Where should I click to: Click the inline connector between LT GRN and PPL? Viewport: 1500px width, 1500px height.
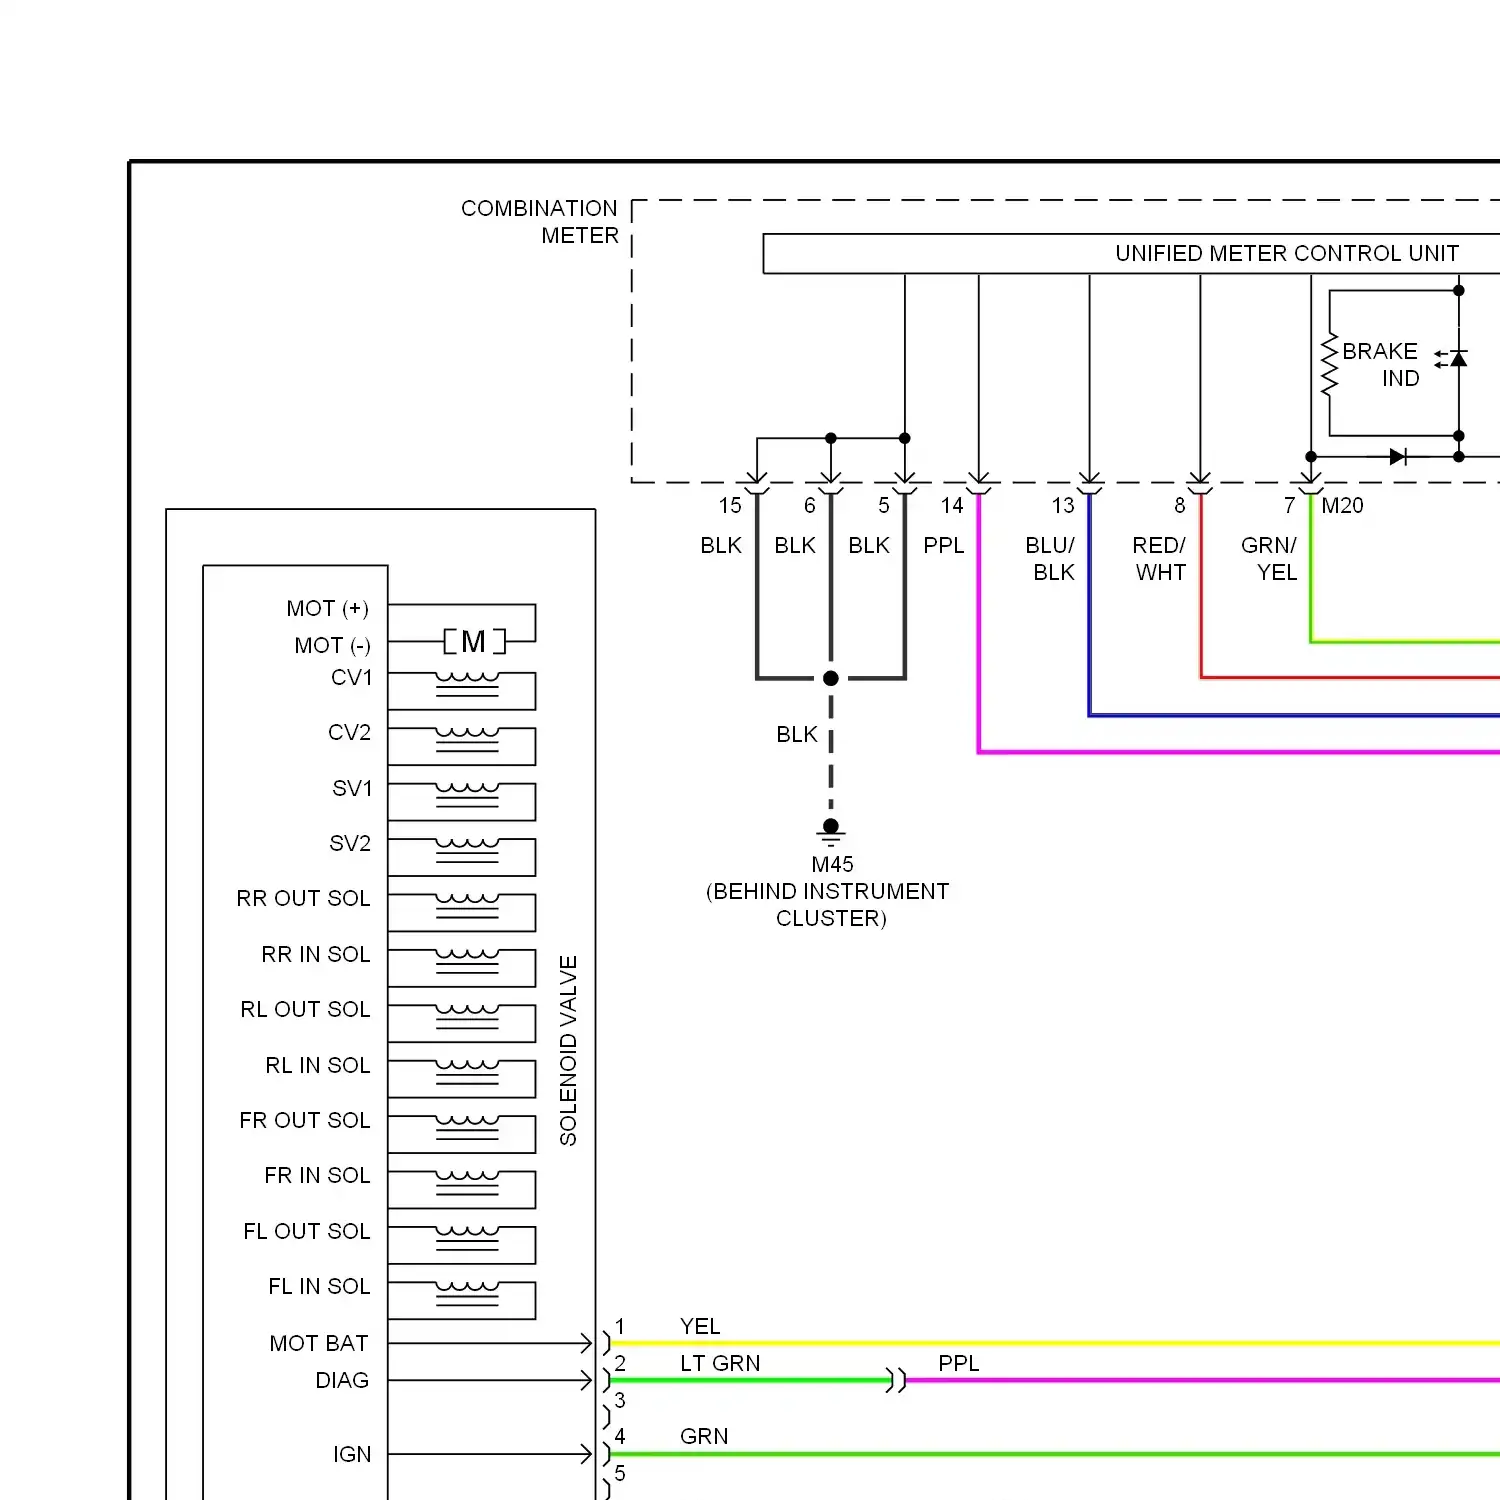[896, 1380]
